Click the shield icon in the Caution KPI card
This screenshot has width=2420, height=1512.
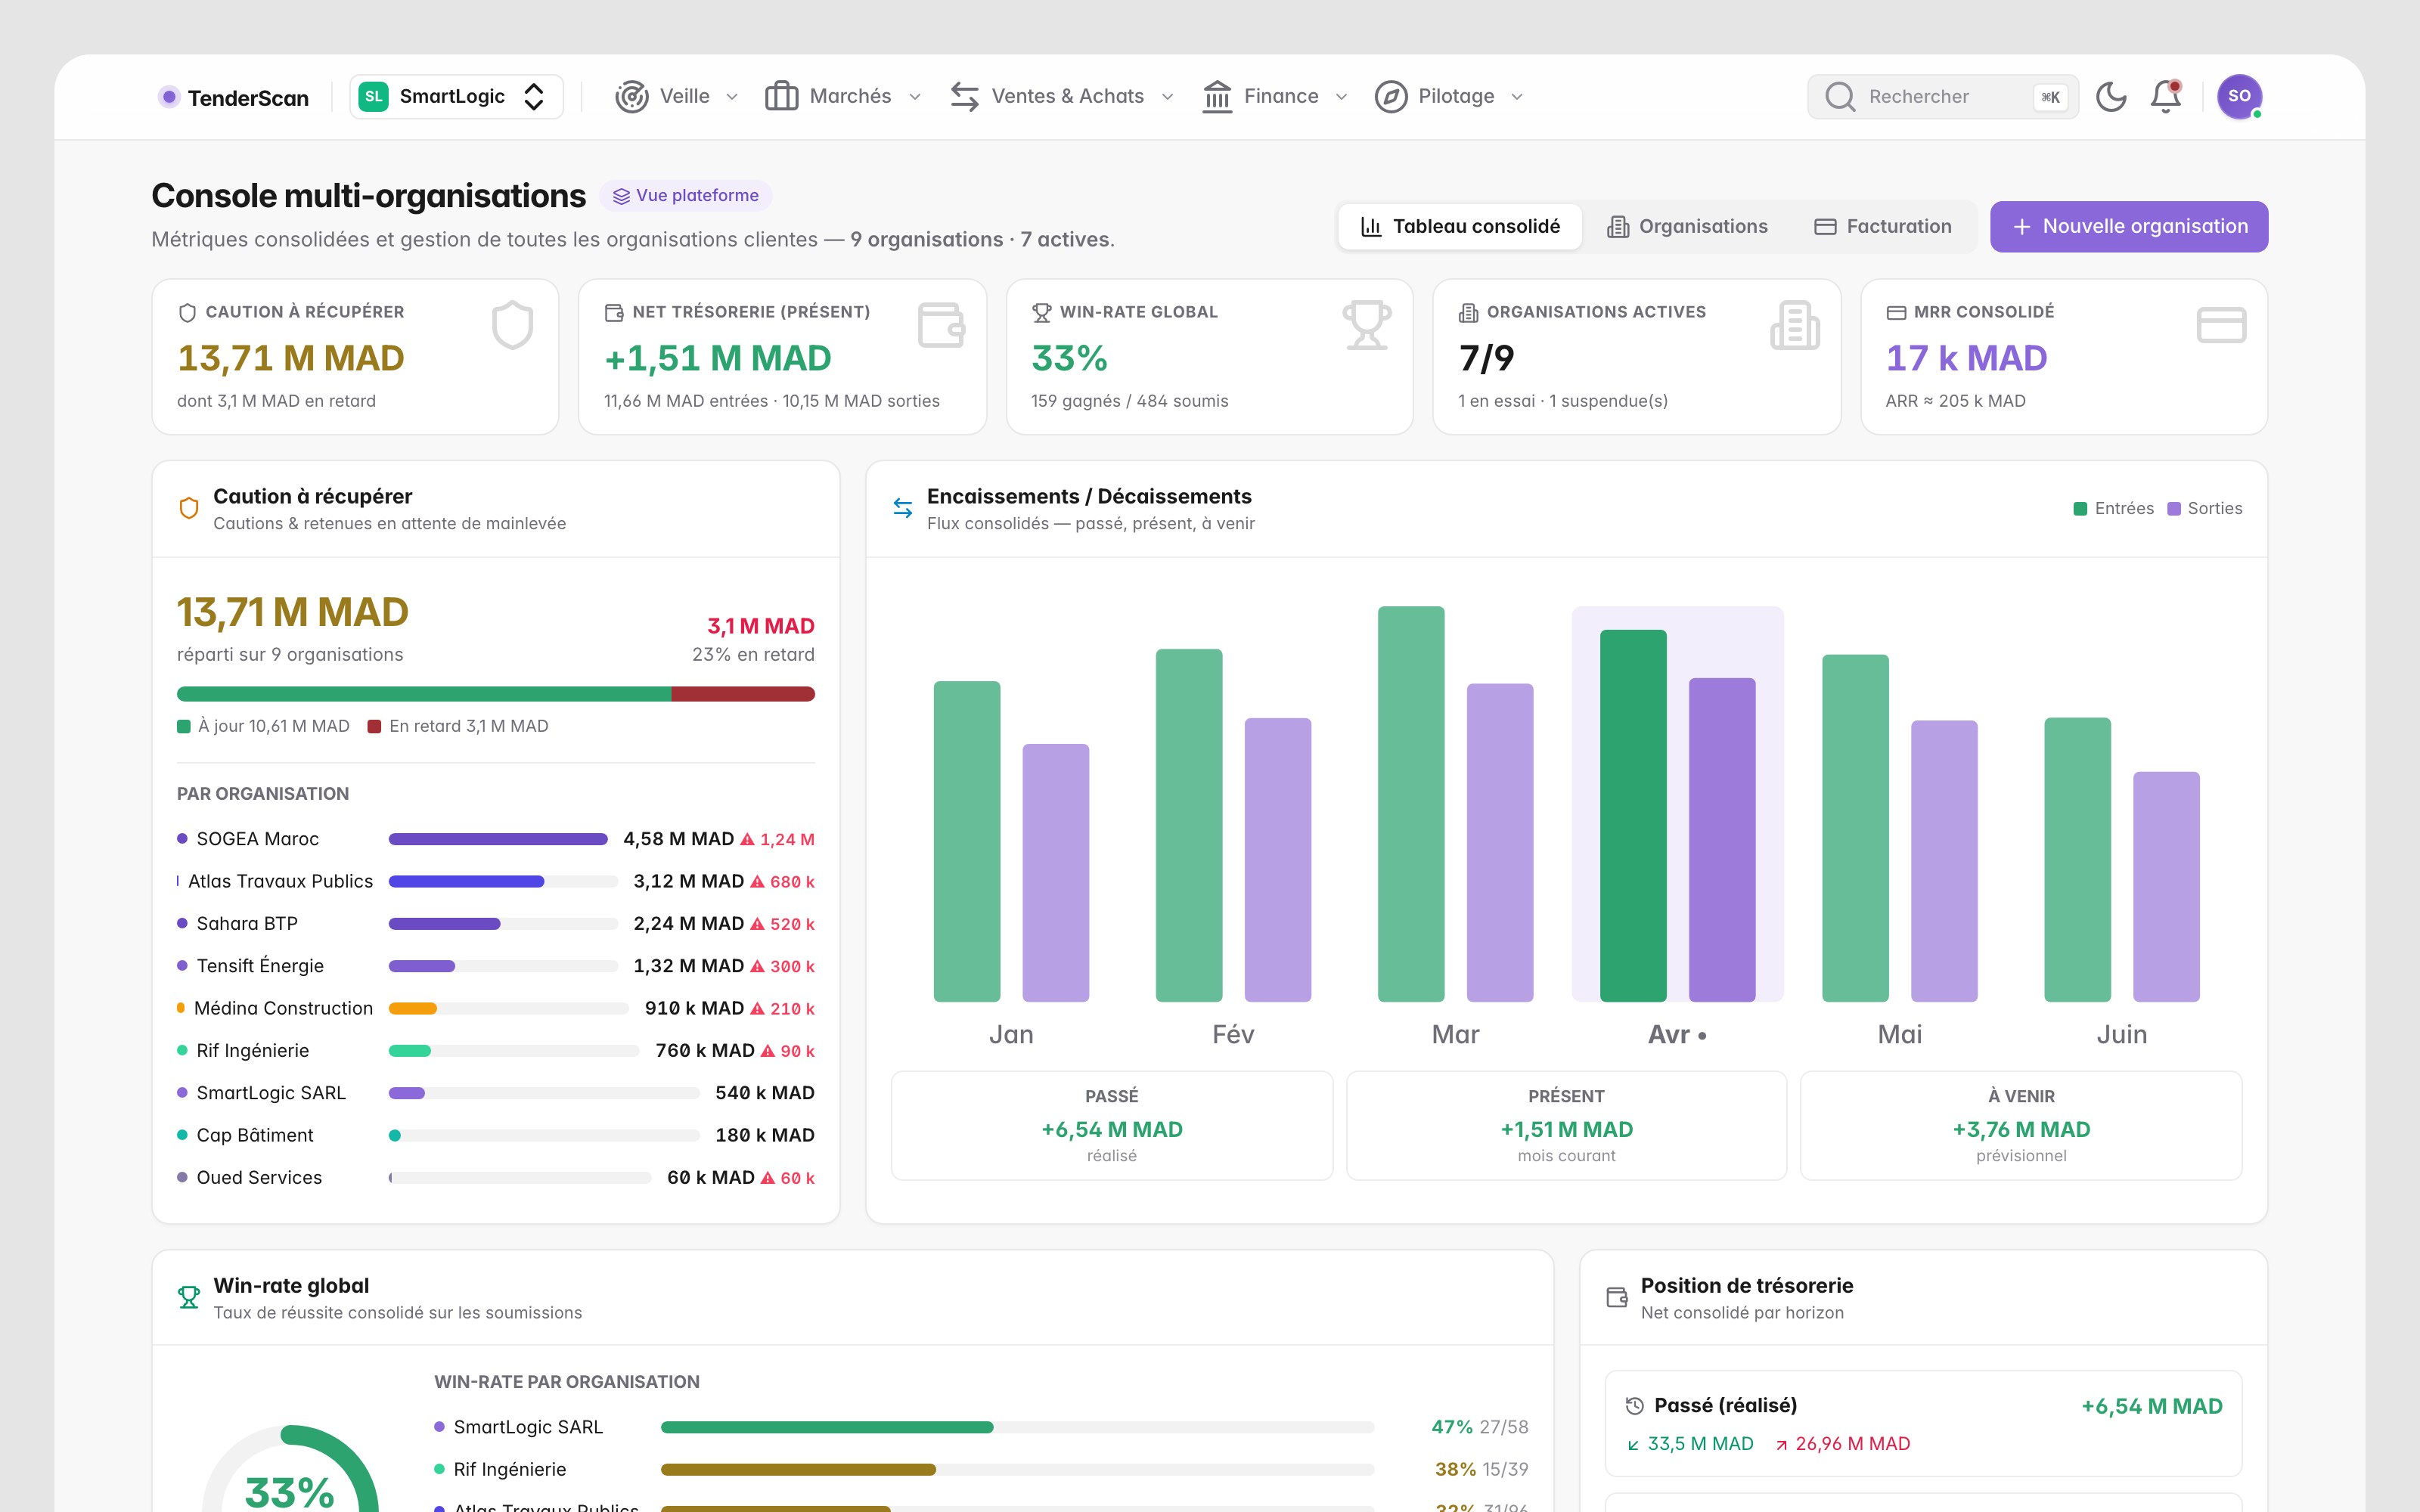pos(512,325)
